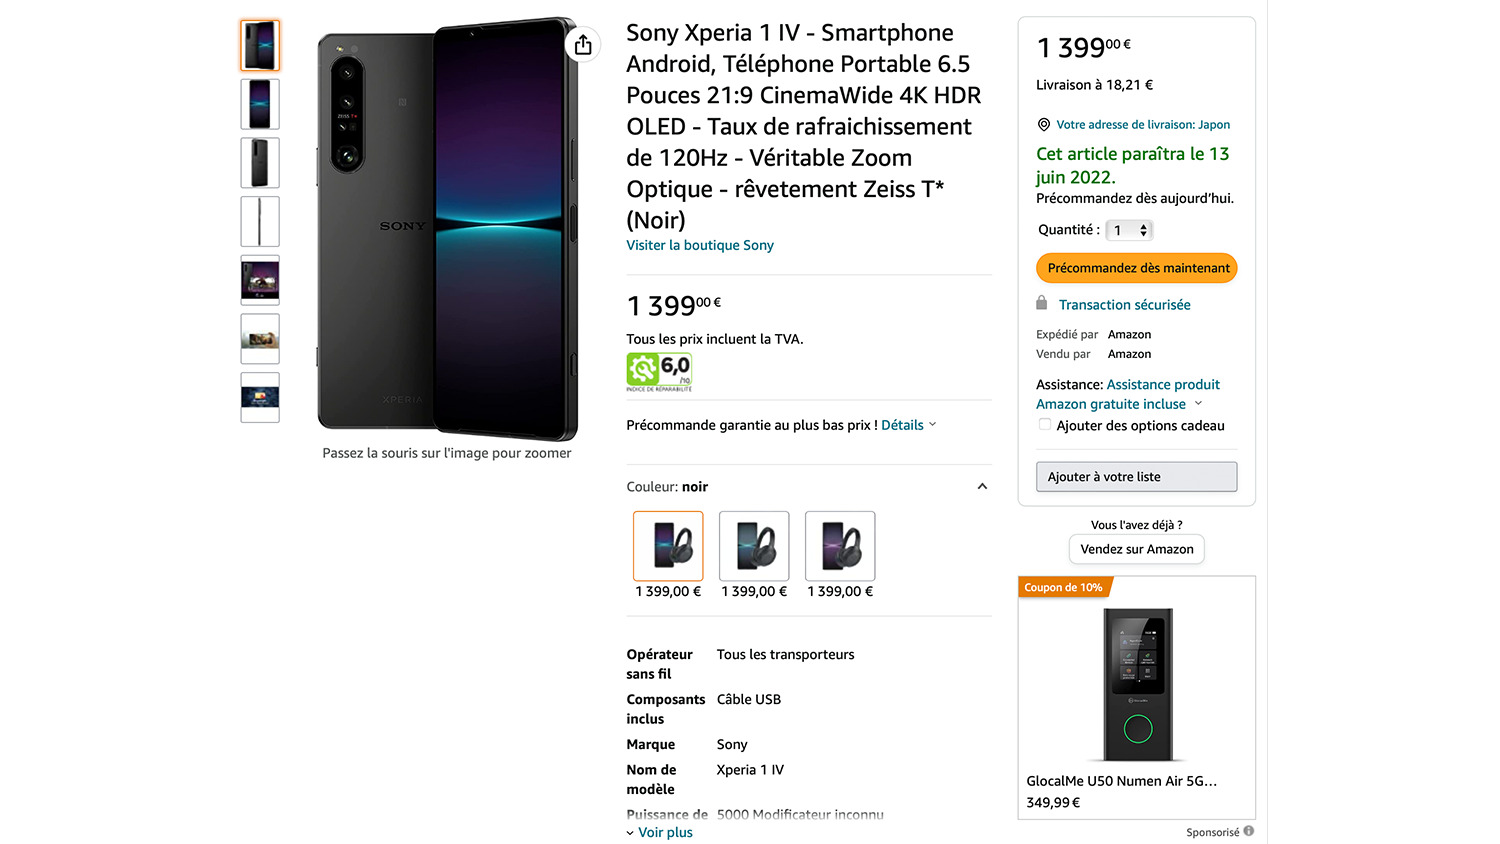Screen dimensions: 1500x844
Task: Click the share icon on product image
Action: coord(583,45)
